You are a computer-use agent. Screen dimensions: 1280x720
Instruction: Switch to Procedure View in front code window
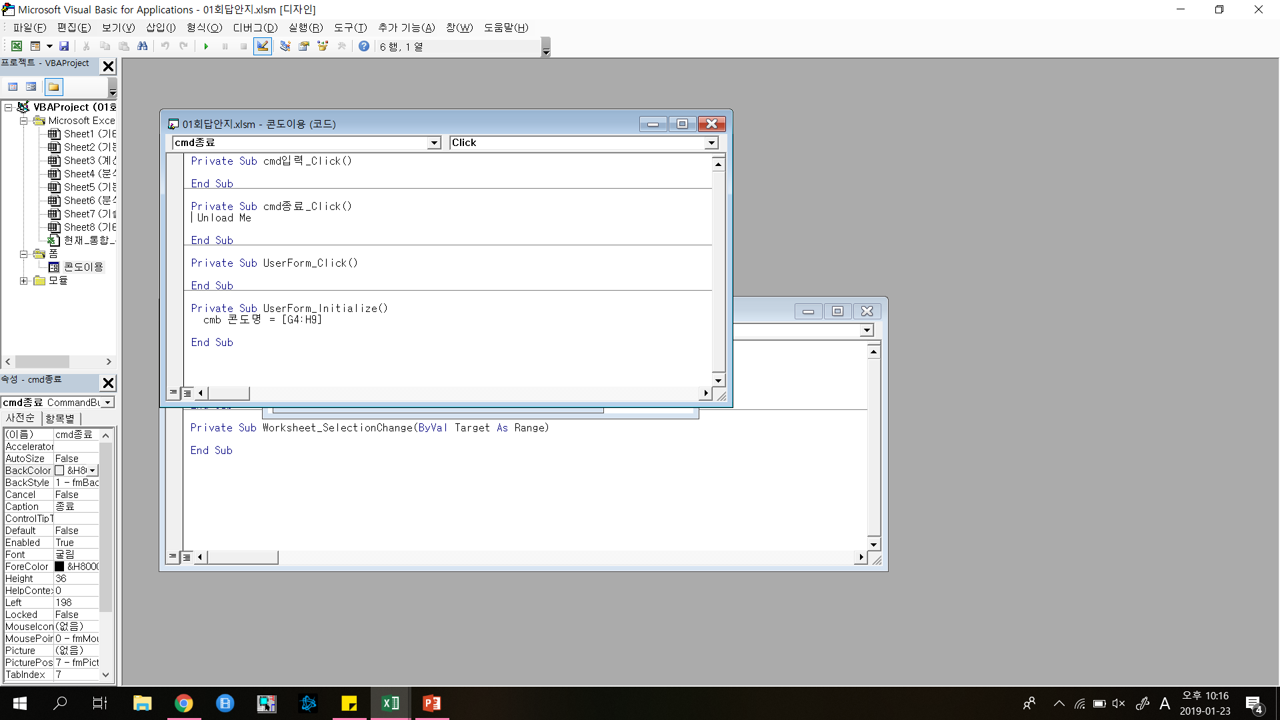pos(173,393)
